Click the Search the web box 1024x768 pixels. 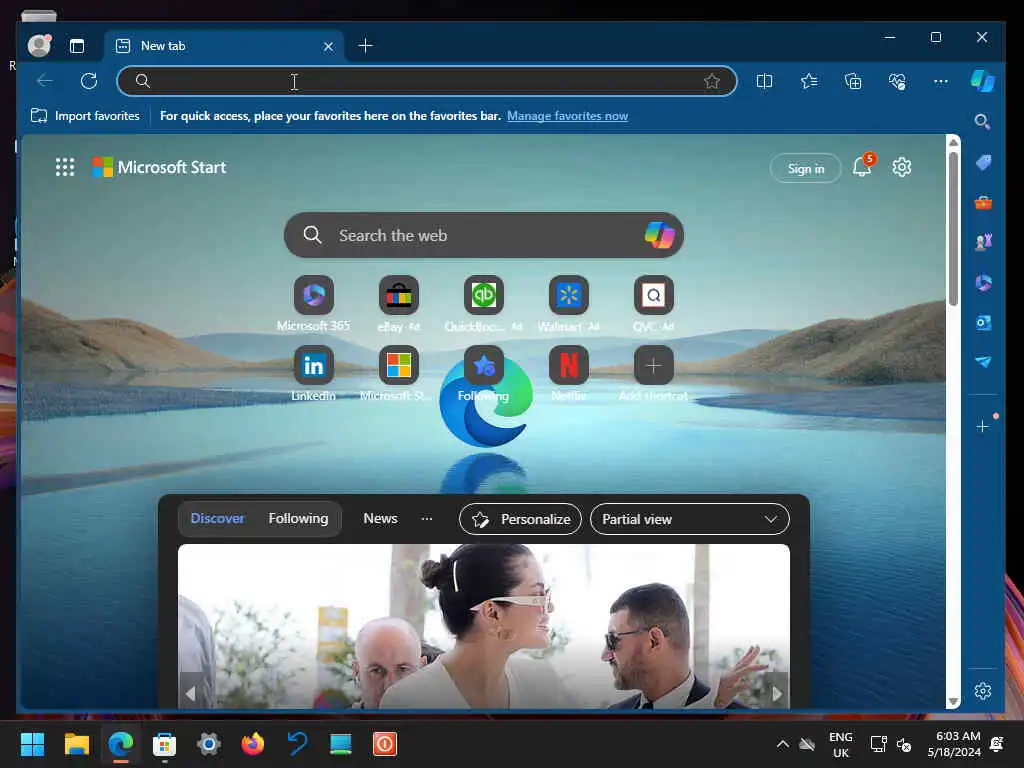pyautogui.click(x=483, y=234)
